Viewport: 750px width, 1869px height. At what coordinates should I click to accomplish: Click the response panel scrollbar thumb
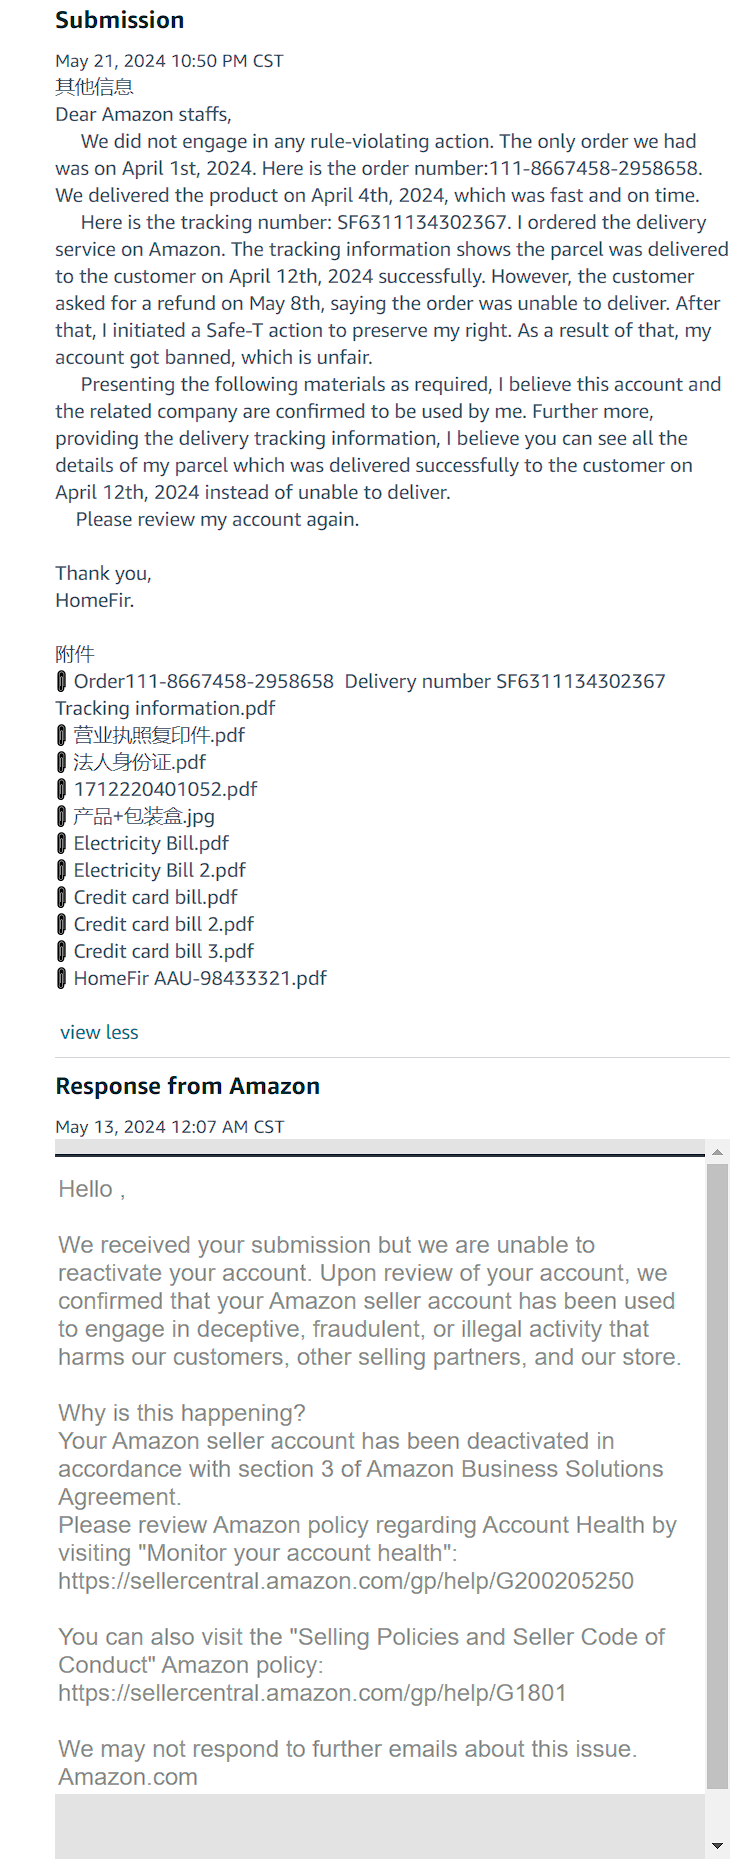[x=717, y=1475]
